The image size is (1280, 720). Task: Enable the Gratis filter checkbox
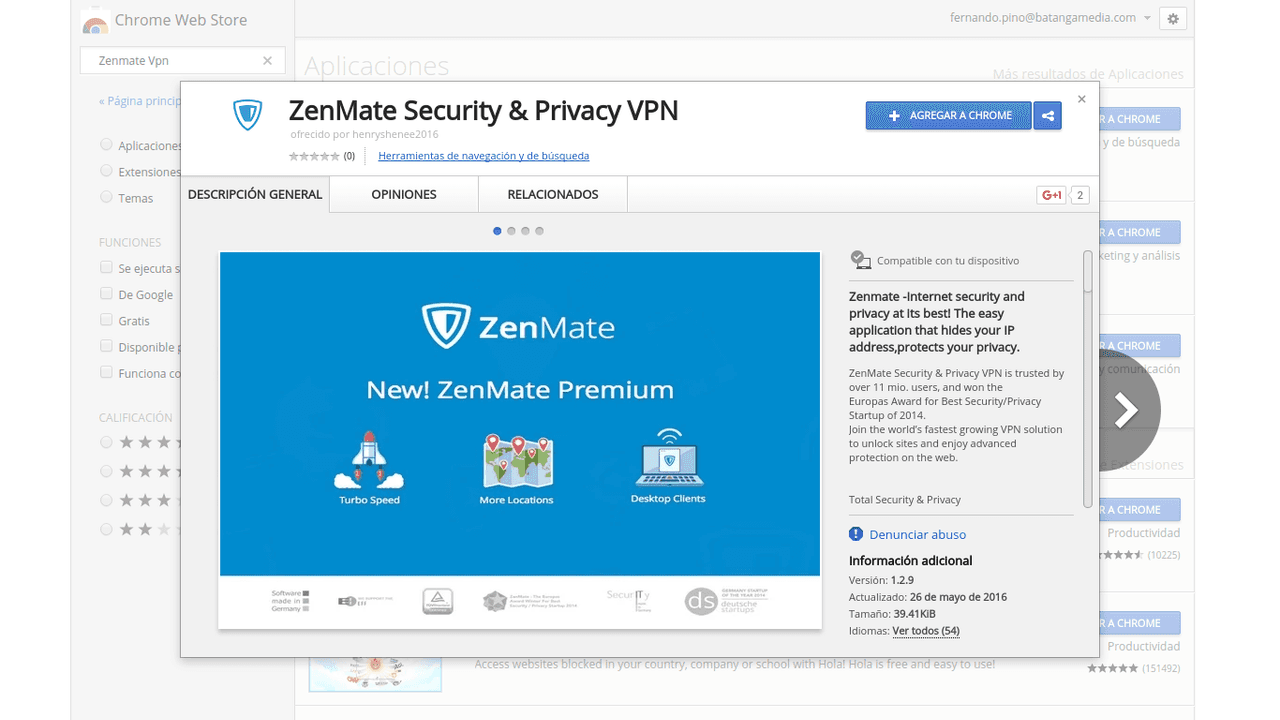(x=106, y=320)
